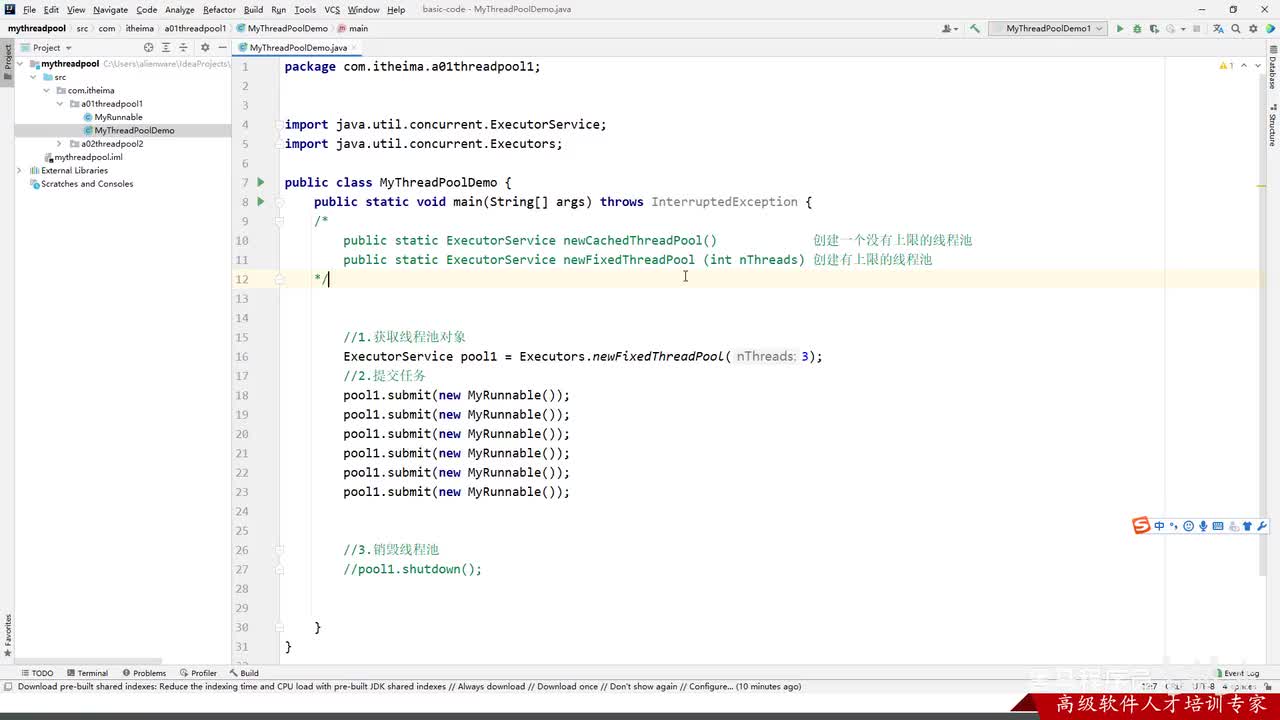Place cursor on the pool1.shutdown() comment line
This screenshot has height=720, width=1280.
pyautogui.click(x=412, y=569)
